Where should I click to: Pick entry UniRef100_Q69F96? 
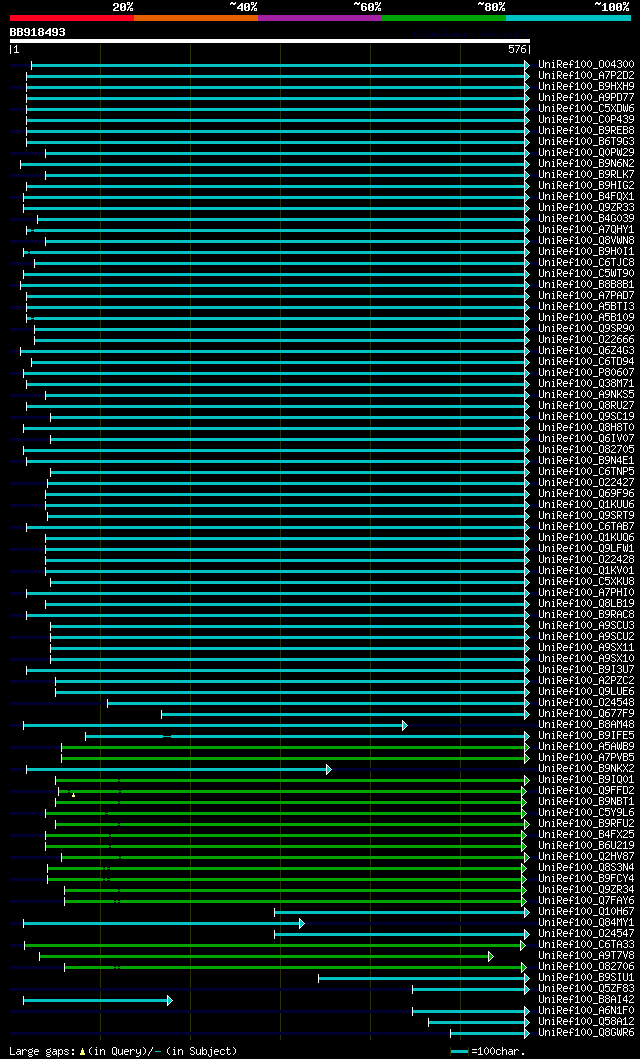click(x=586, y=494)
